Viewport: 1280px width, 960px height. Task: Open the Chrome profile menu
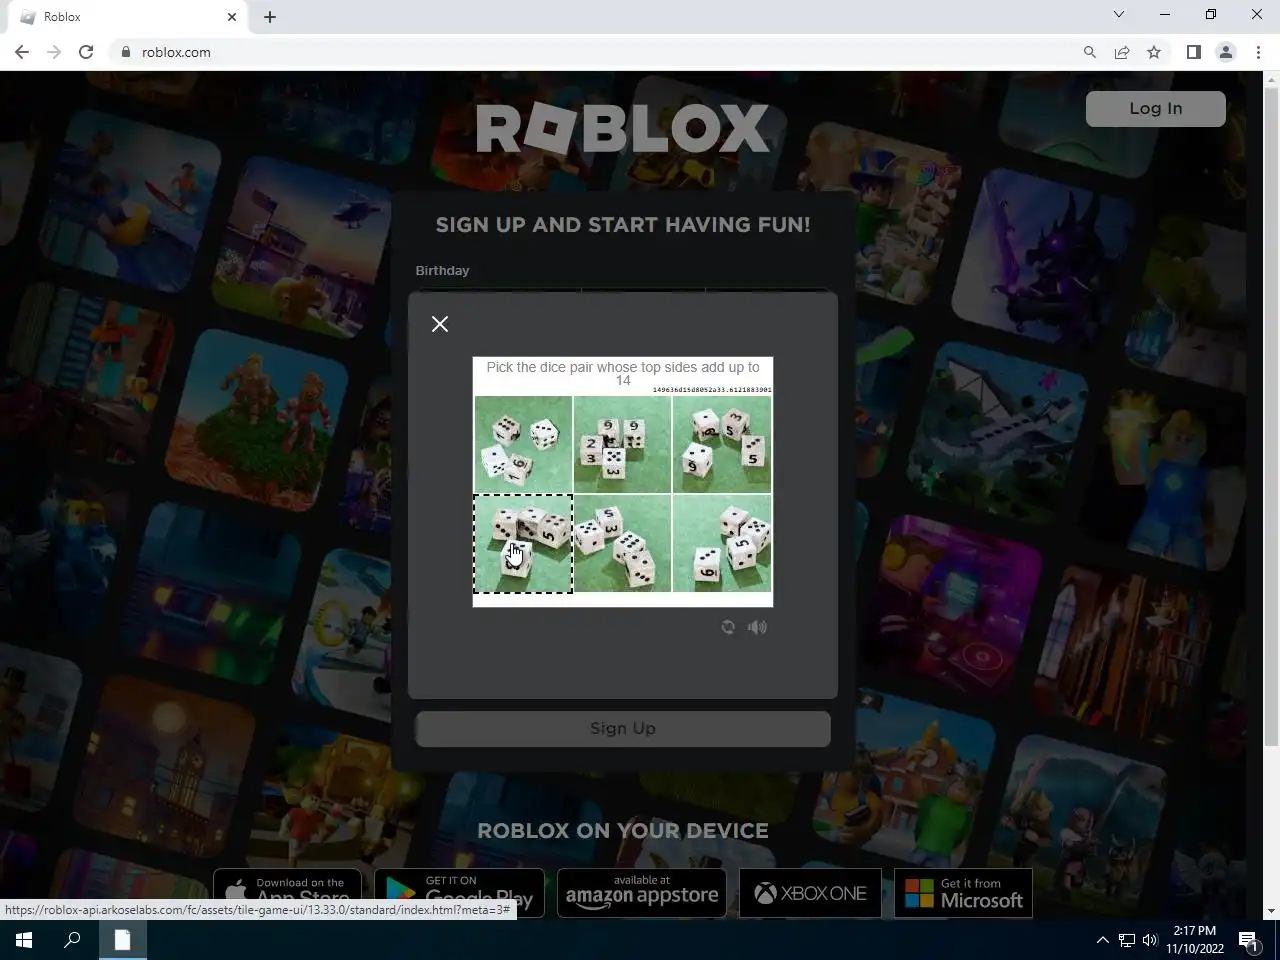tap(1225, 52)
